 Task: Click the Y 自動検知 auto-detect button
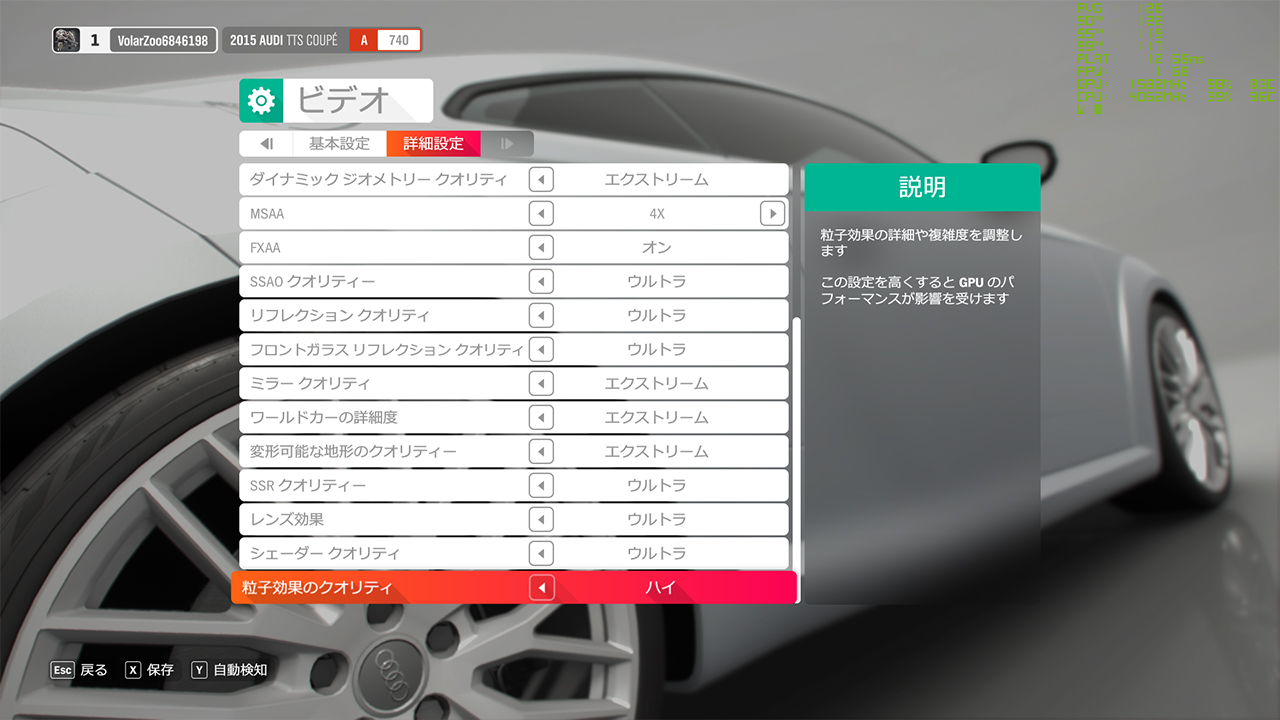(229, 670)
